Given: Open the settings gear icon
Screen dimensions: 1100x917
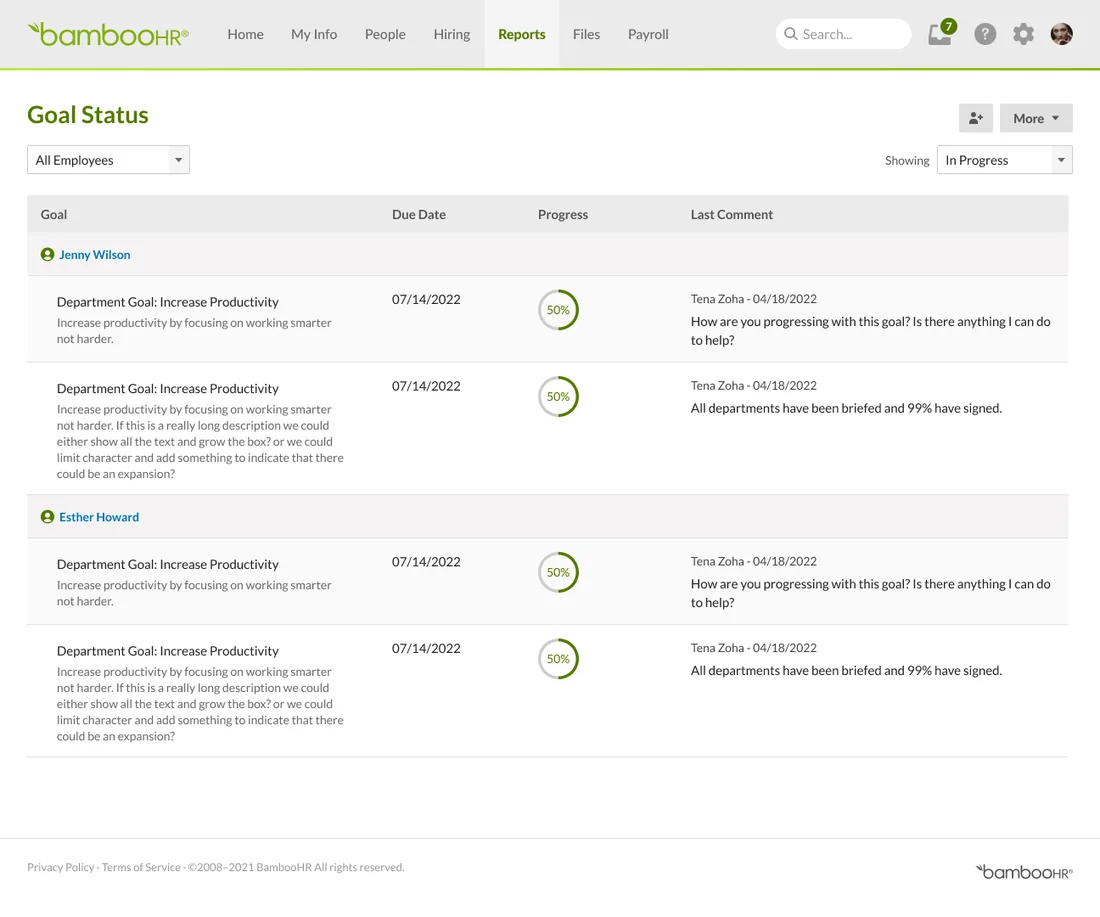Looking at the screenshot, I should (x=1024, y=34).
